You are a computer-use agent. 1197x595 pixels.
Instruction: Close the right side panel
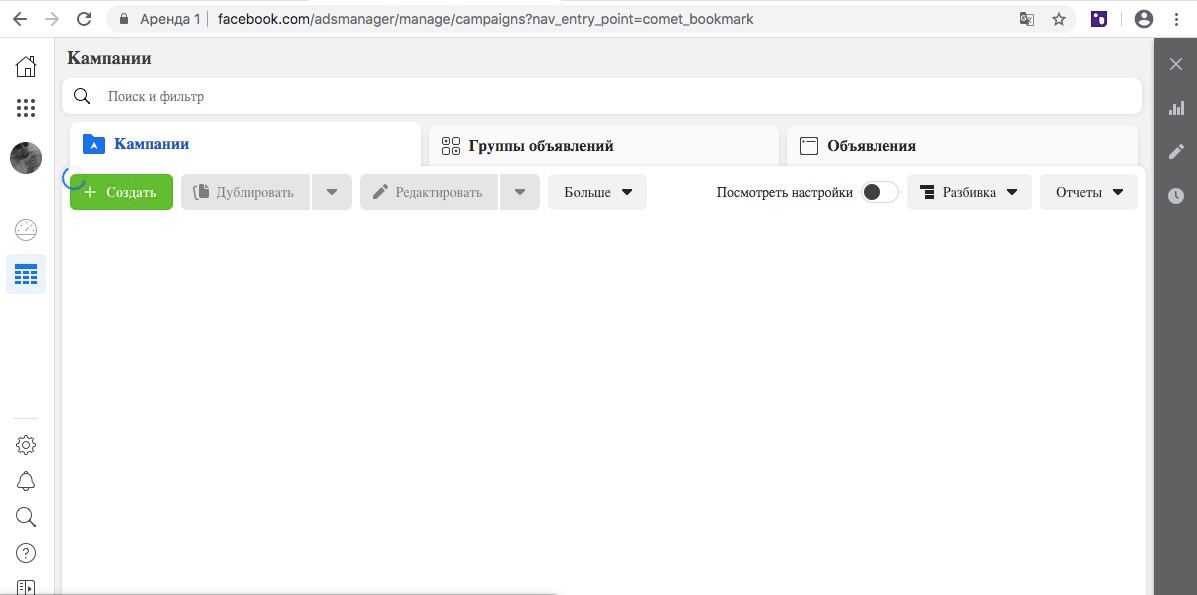[x=1176, y=64]
